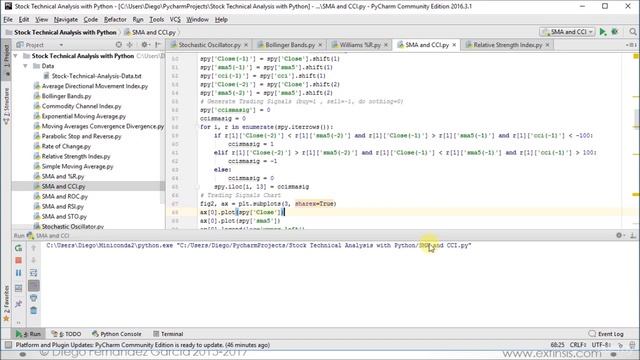Click the Restore Layout icon in the Run panel
This screenshot has width=640, height=360.
click(18, 288)
